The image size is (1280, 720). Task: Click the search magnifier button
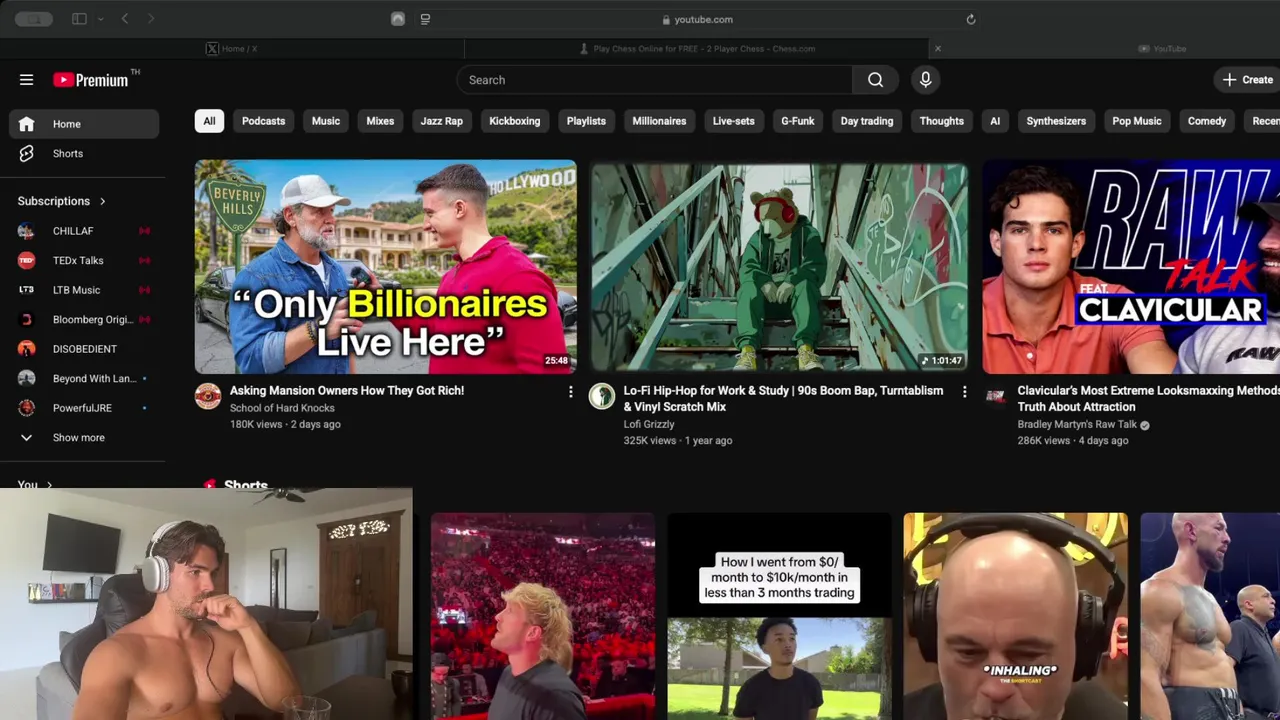pos(875,80)
